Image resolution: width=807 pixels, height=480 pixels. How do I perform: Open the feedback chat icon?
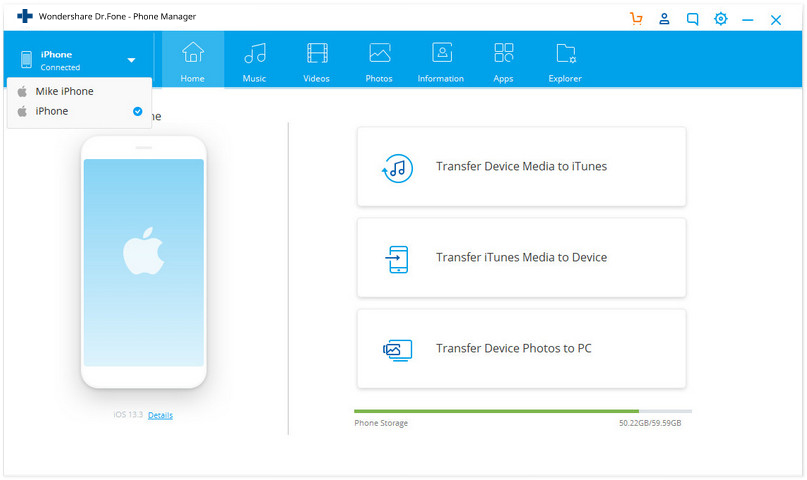(693, 20)
